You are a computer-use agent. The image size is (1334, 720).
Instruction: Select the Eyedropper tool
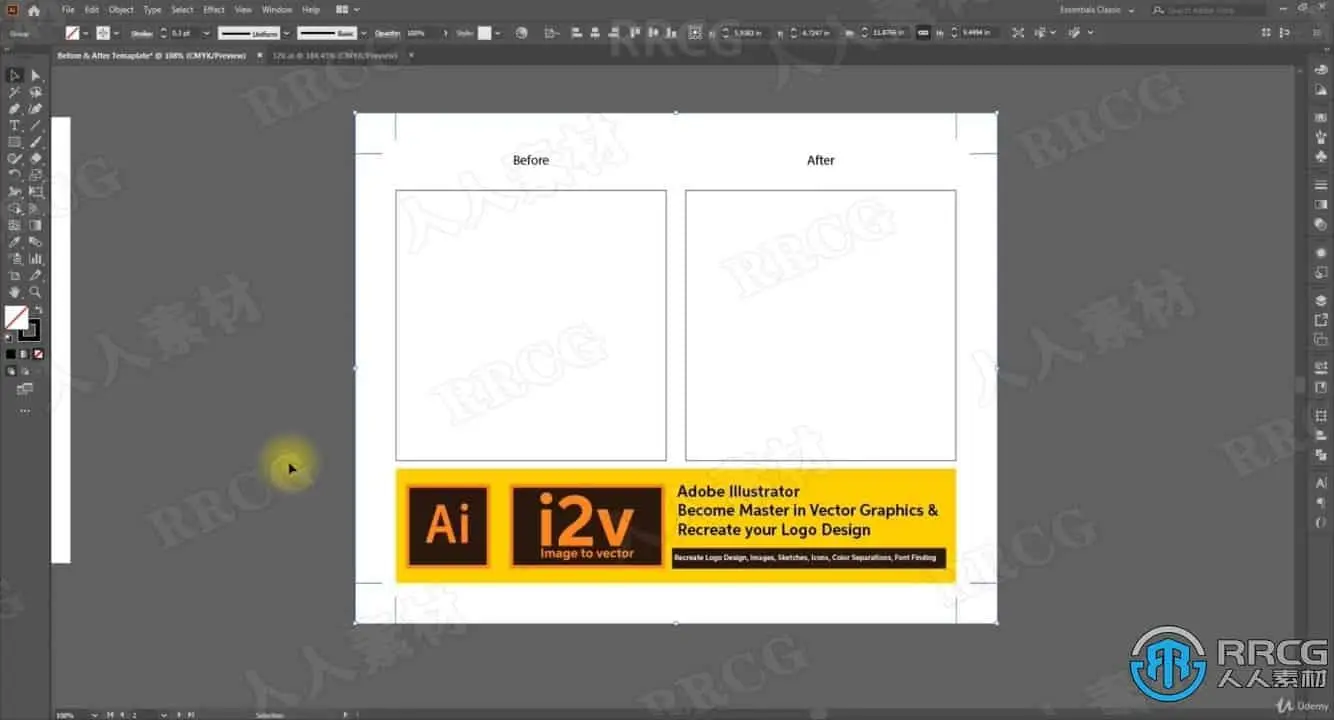[15, 242]
